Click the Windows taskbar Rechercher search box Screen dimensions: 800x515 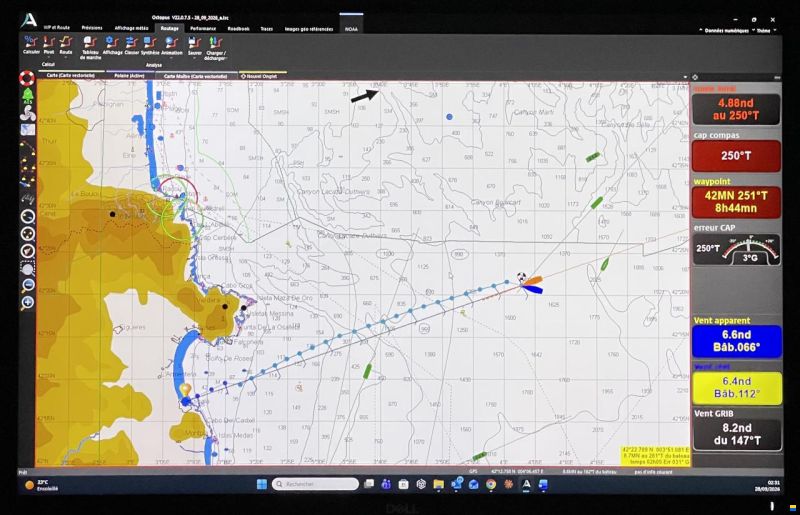[315, 484]
